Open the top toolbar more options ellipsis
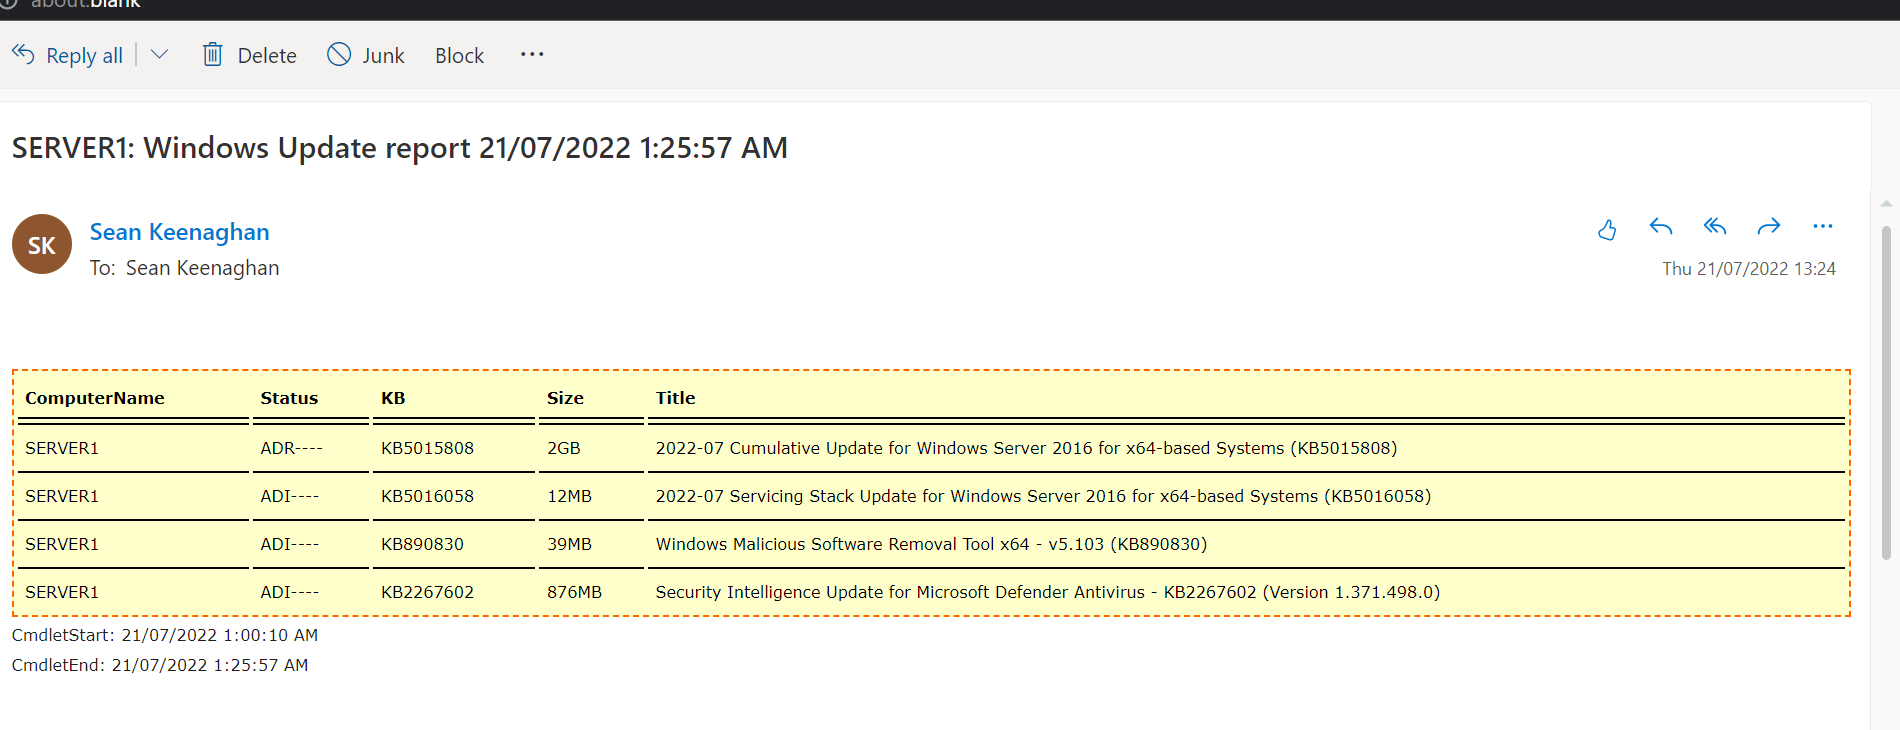 [x=532, y=54]
